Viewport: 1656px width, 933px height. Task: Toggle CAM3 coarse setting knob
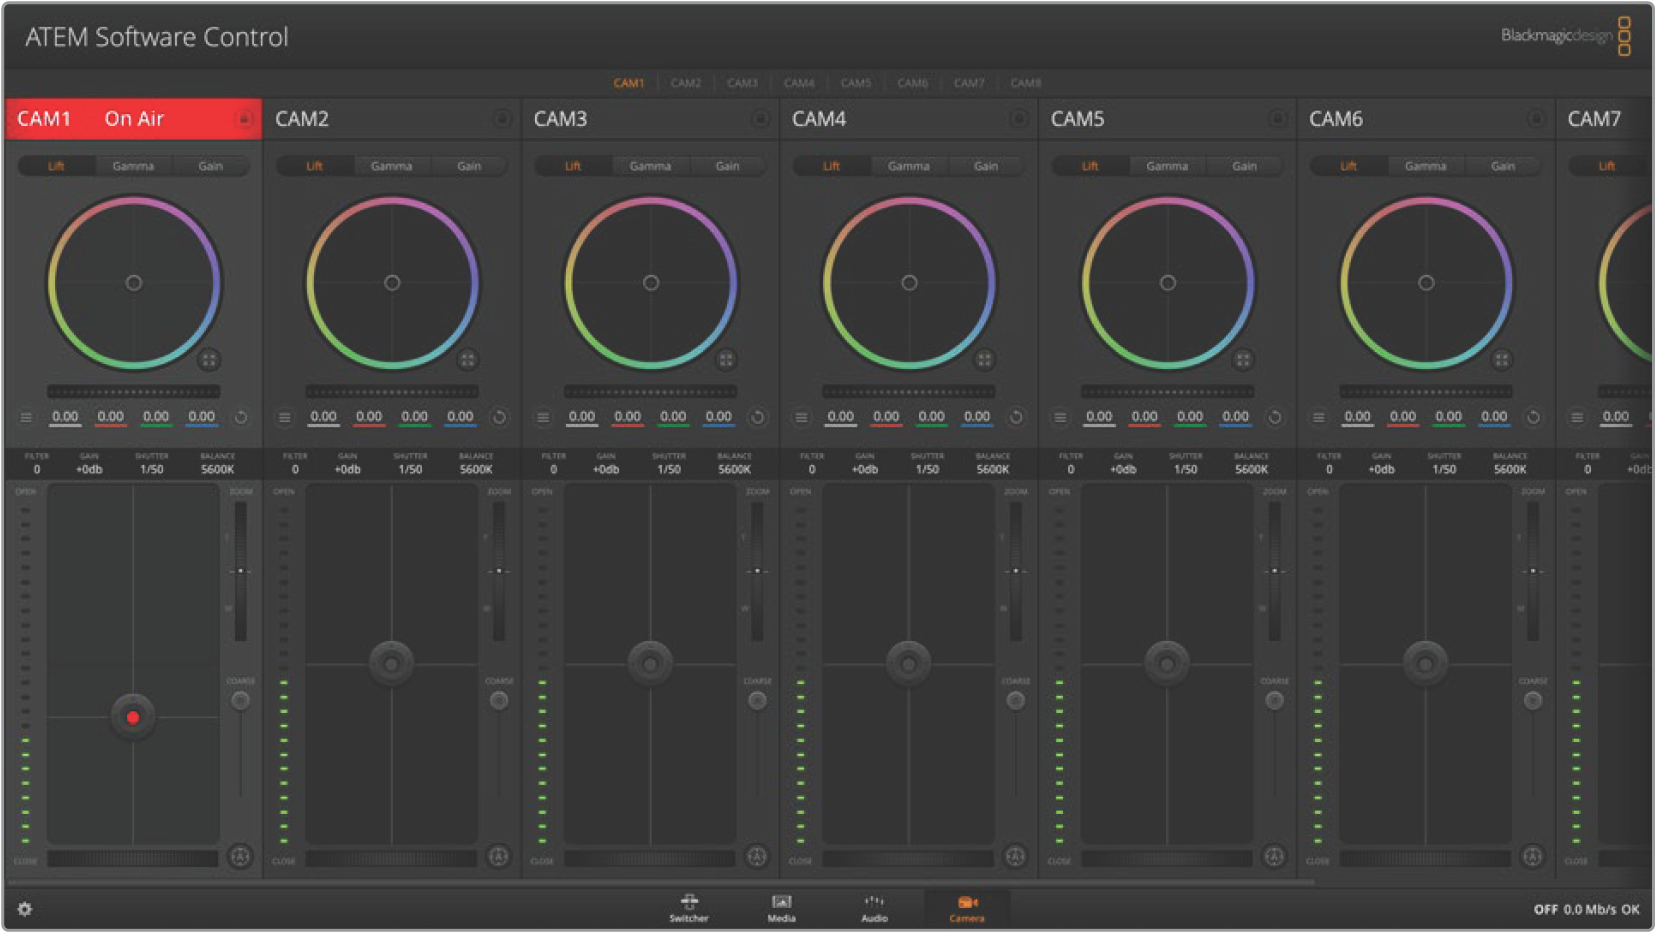(x=757, y=701)
